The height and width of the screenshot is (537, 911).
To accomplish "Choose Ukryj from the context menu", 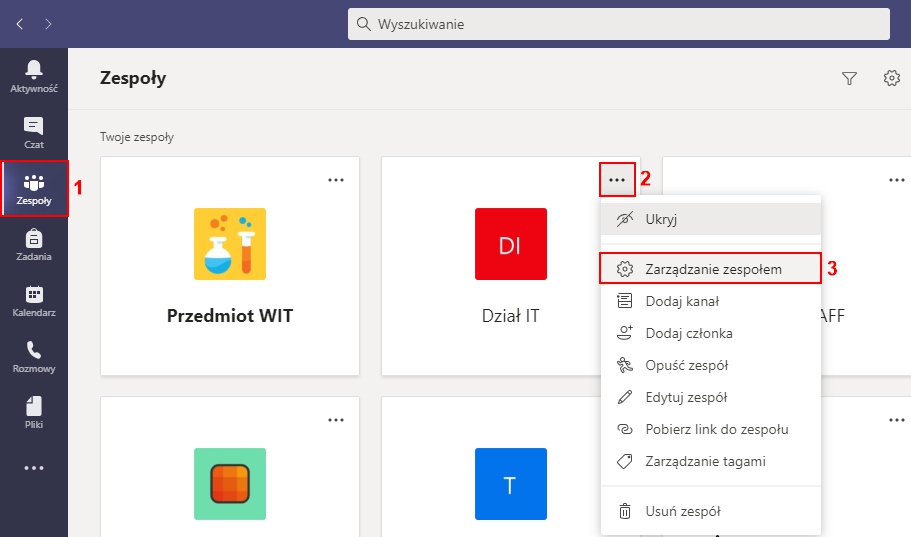I will click(711, 219).
